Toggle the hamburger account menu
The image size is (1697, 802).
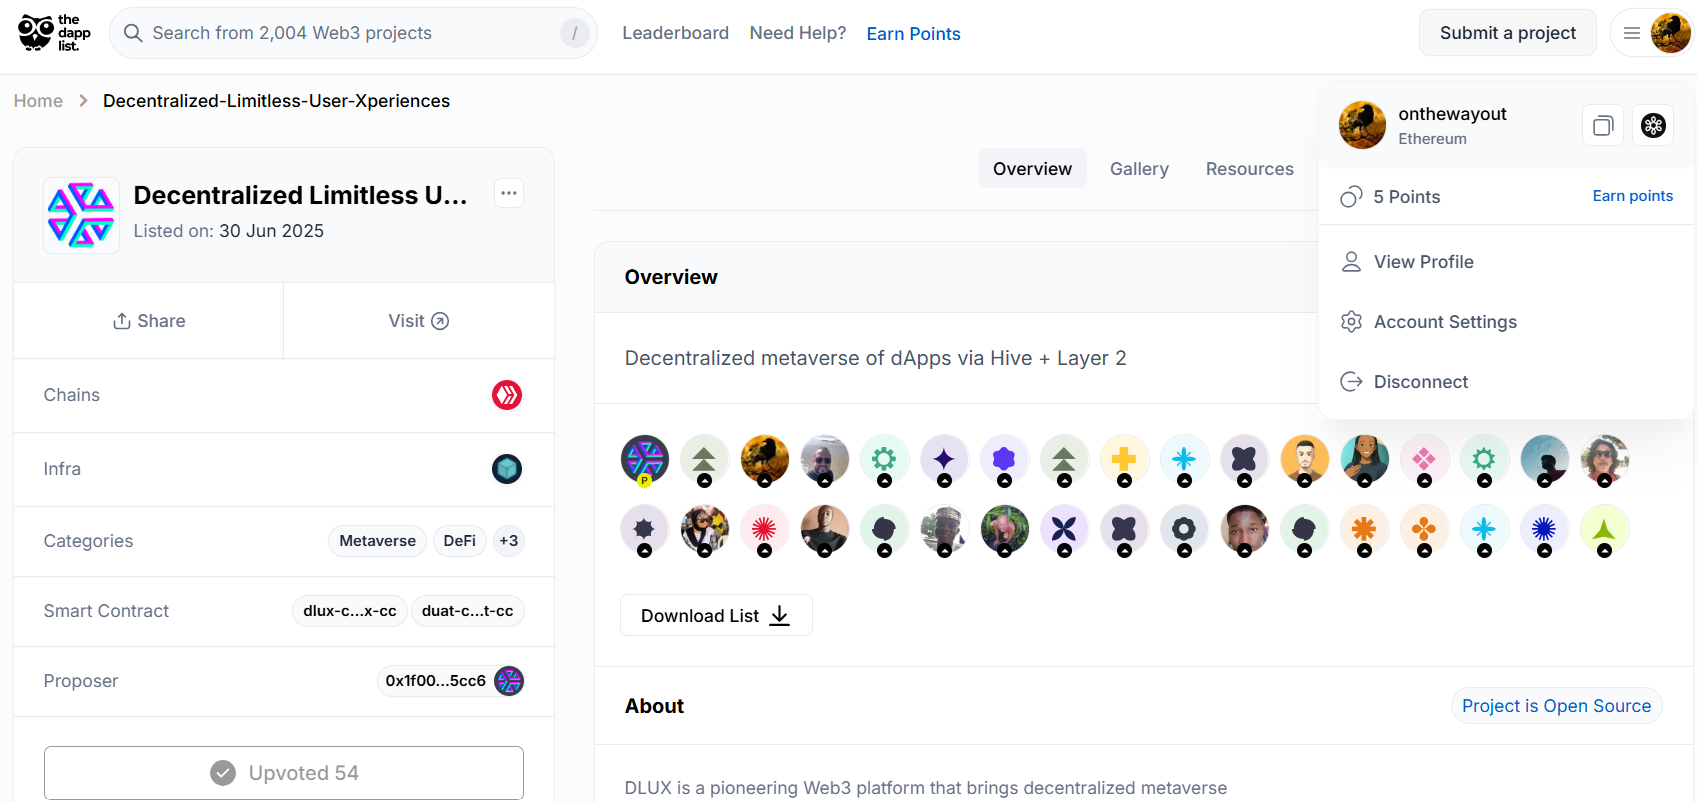1631,33
